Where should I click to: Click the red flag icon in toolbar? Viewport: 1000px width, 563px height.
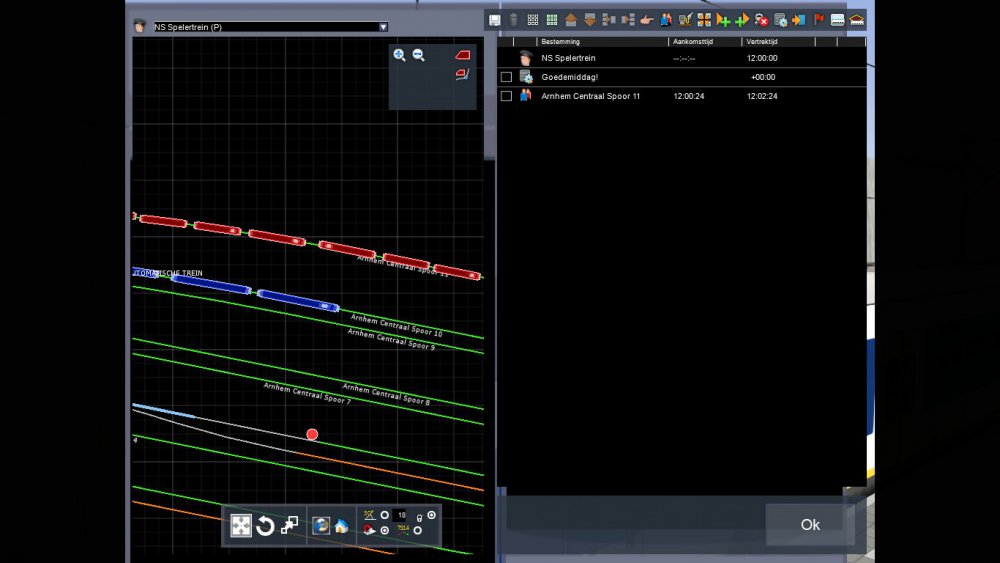pyautogui.click(x=819, y=19)
